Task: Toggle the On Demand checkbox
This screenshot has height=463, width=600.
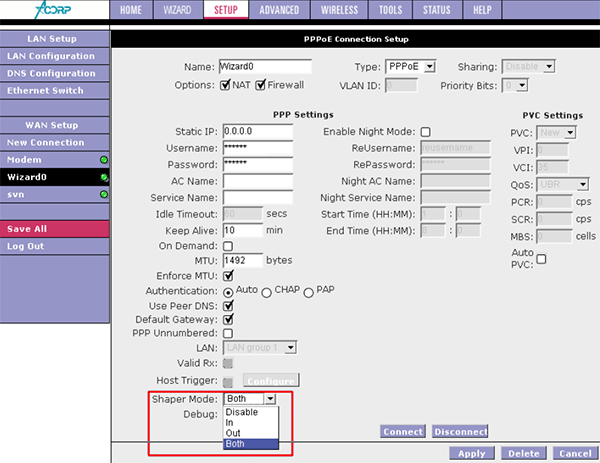Action: 228,246
